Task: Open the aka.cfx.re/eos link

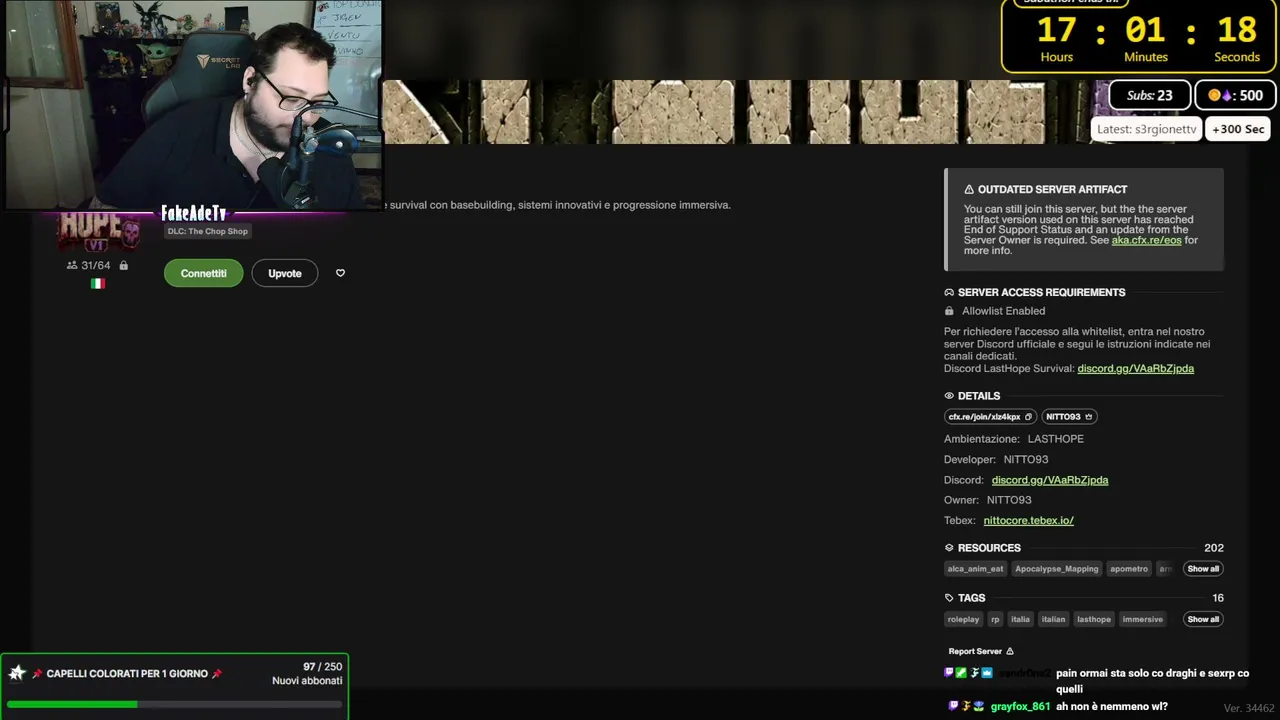Action: pos(1146,240)
